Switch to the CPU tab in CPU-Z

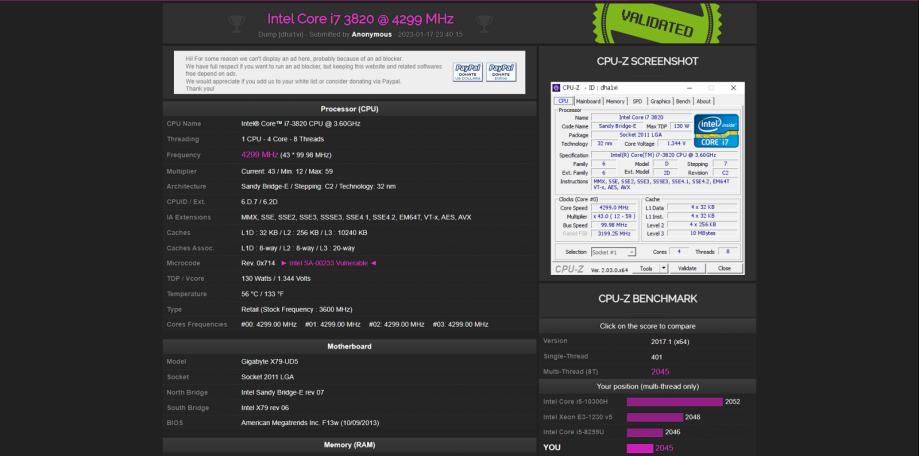click(x=563, y=101)
